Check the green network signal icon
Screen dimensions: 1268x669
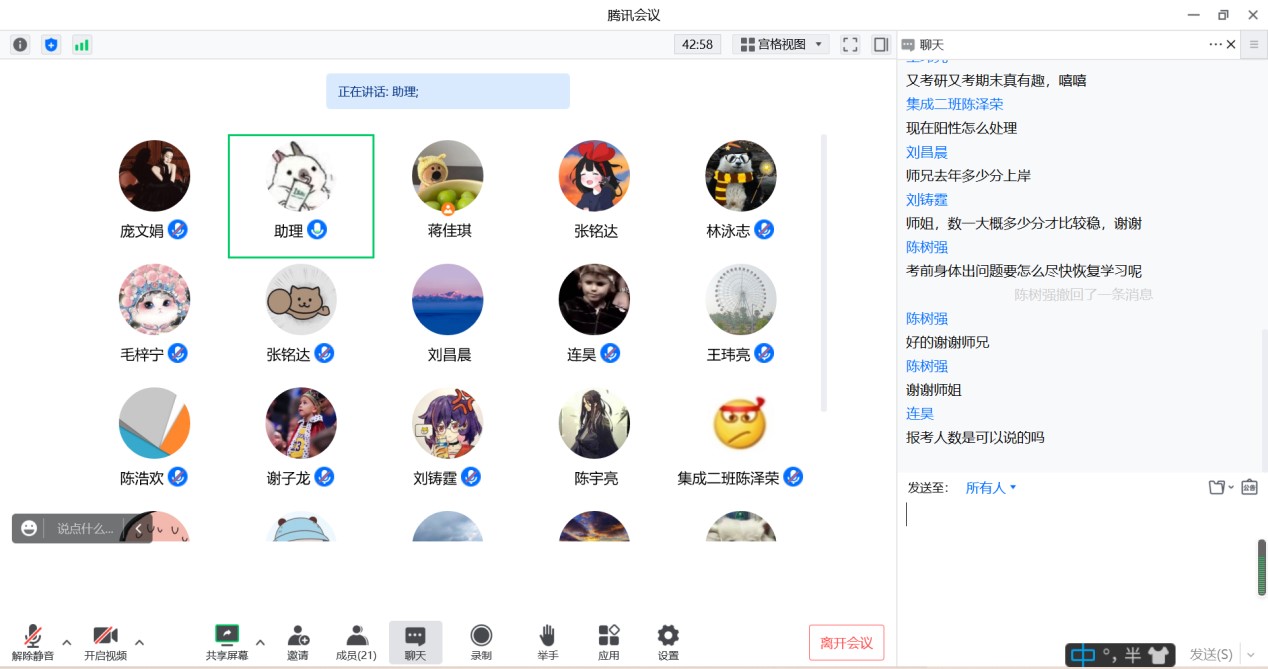(82, 44)
